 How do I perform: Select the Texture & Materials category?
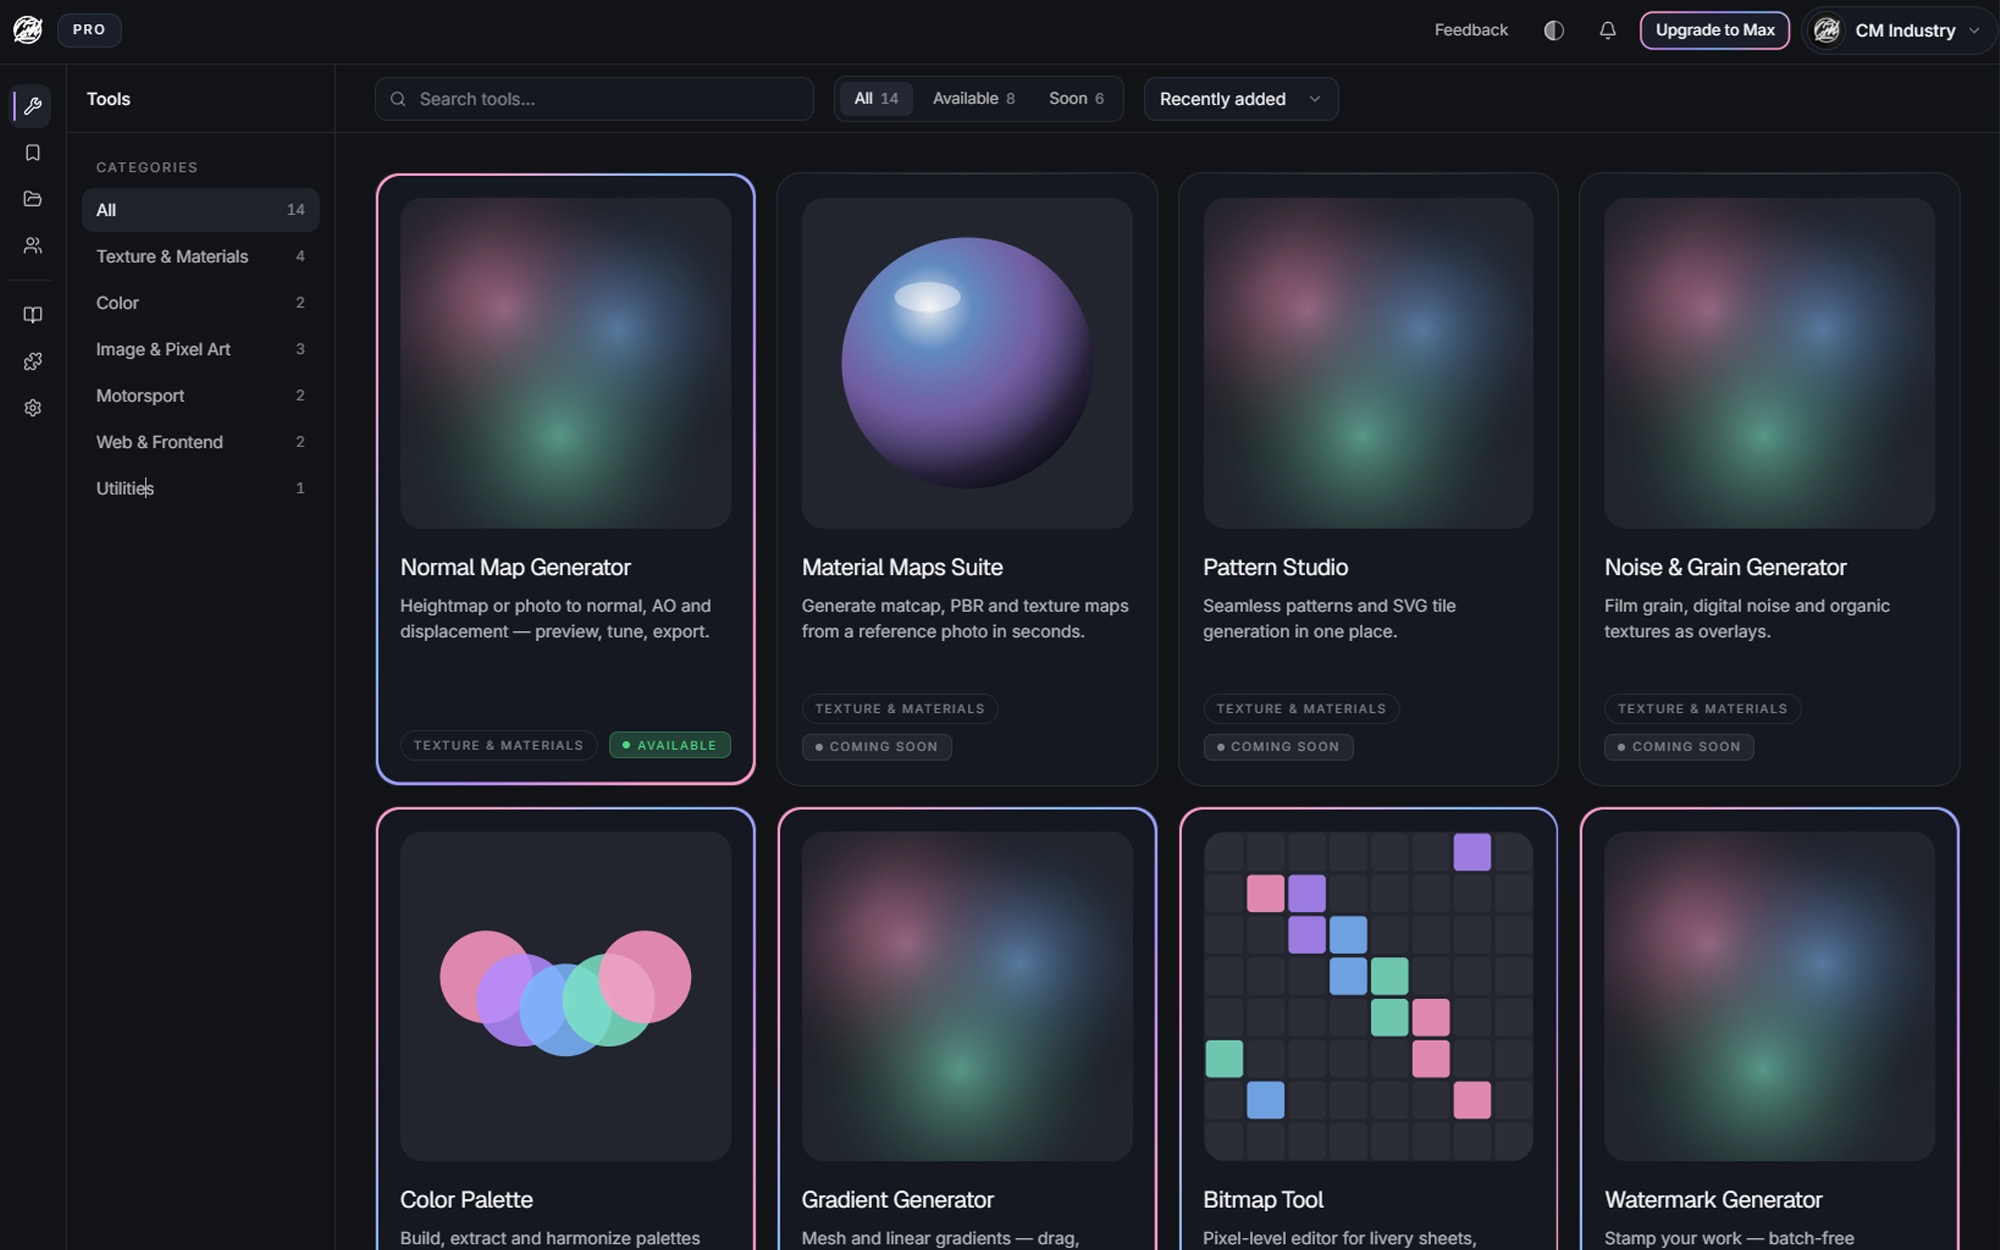(200, 256)
